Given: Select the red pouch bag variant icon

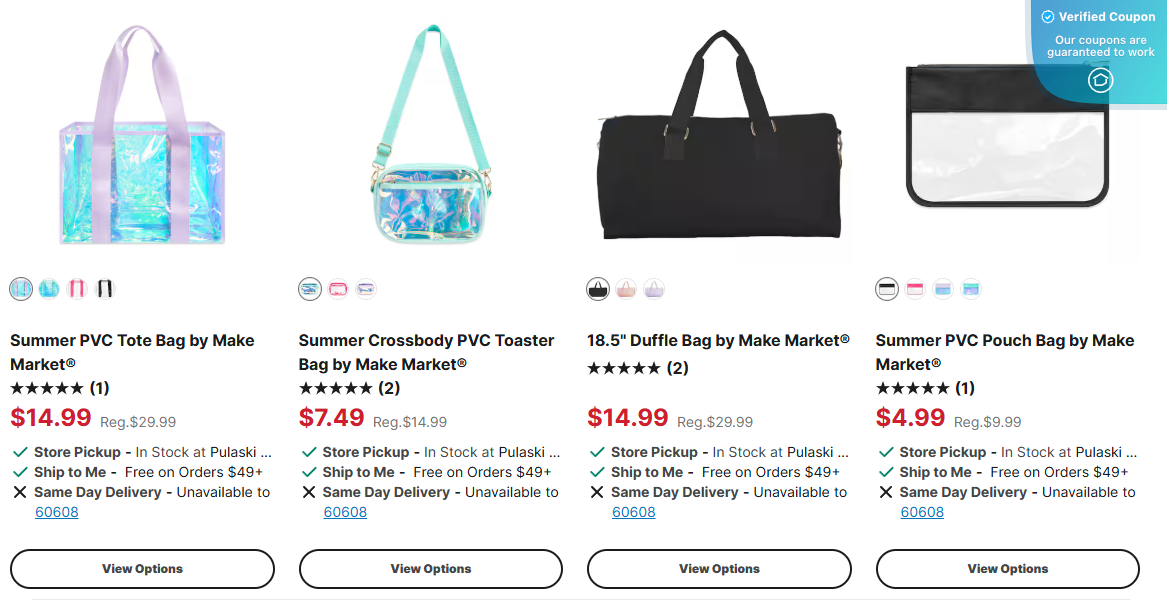Looking at the screenshot, I should coord(913,288).
